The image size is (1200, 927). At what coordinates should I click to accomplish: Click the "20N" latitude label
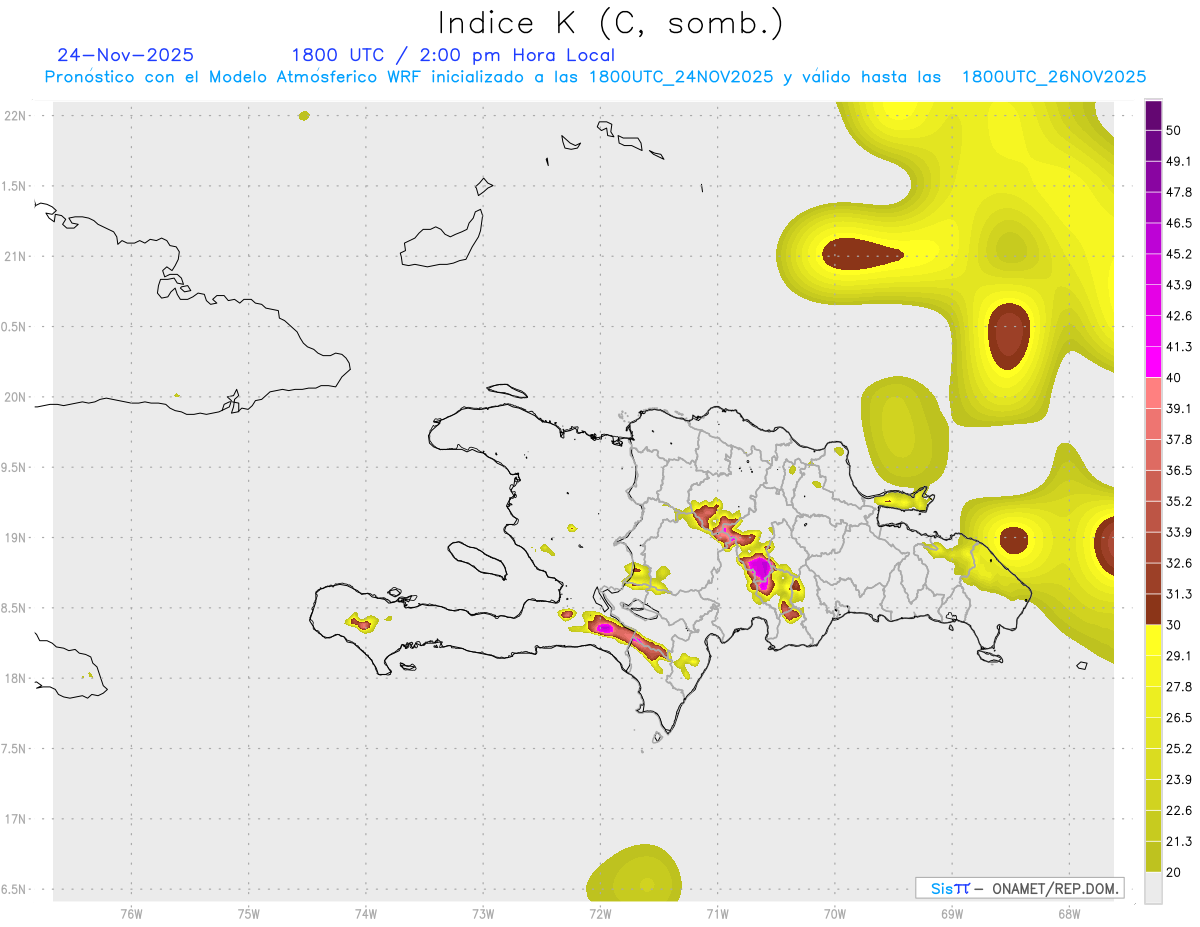14,397
